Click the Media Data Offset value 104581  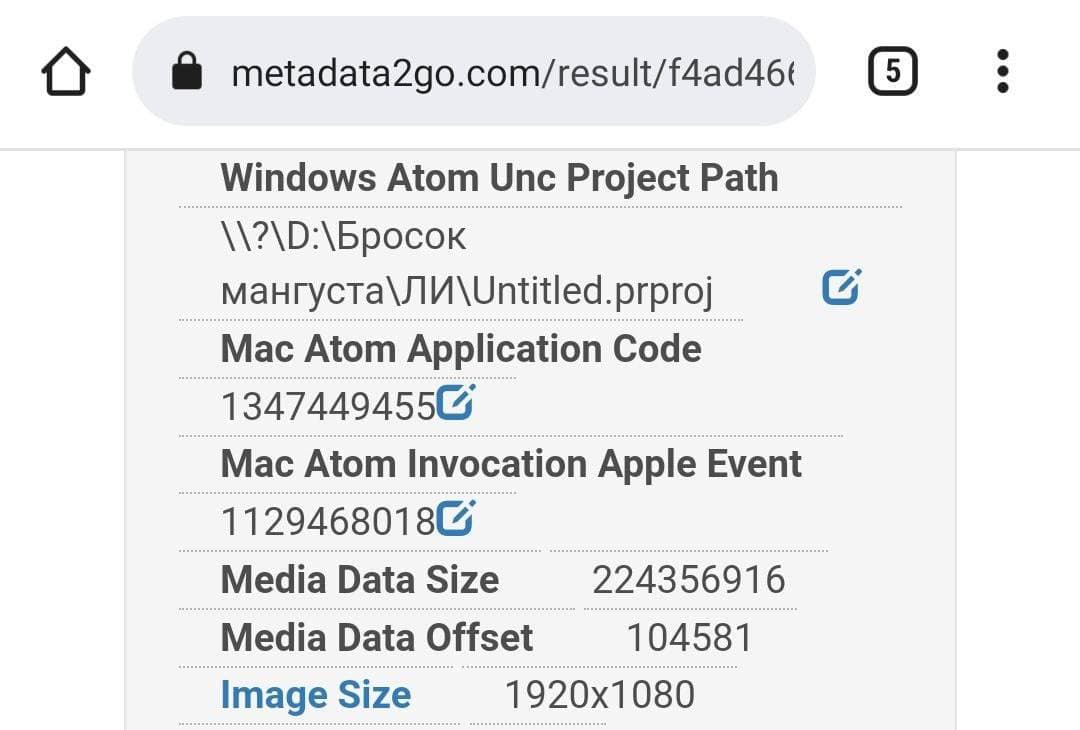tap(689, 638)
